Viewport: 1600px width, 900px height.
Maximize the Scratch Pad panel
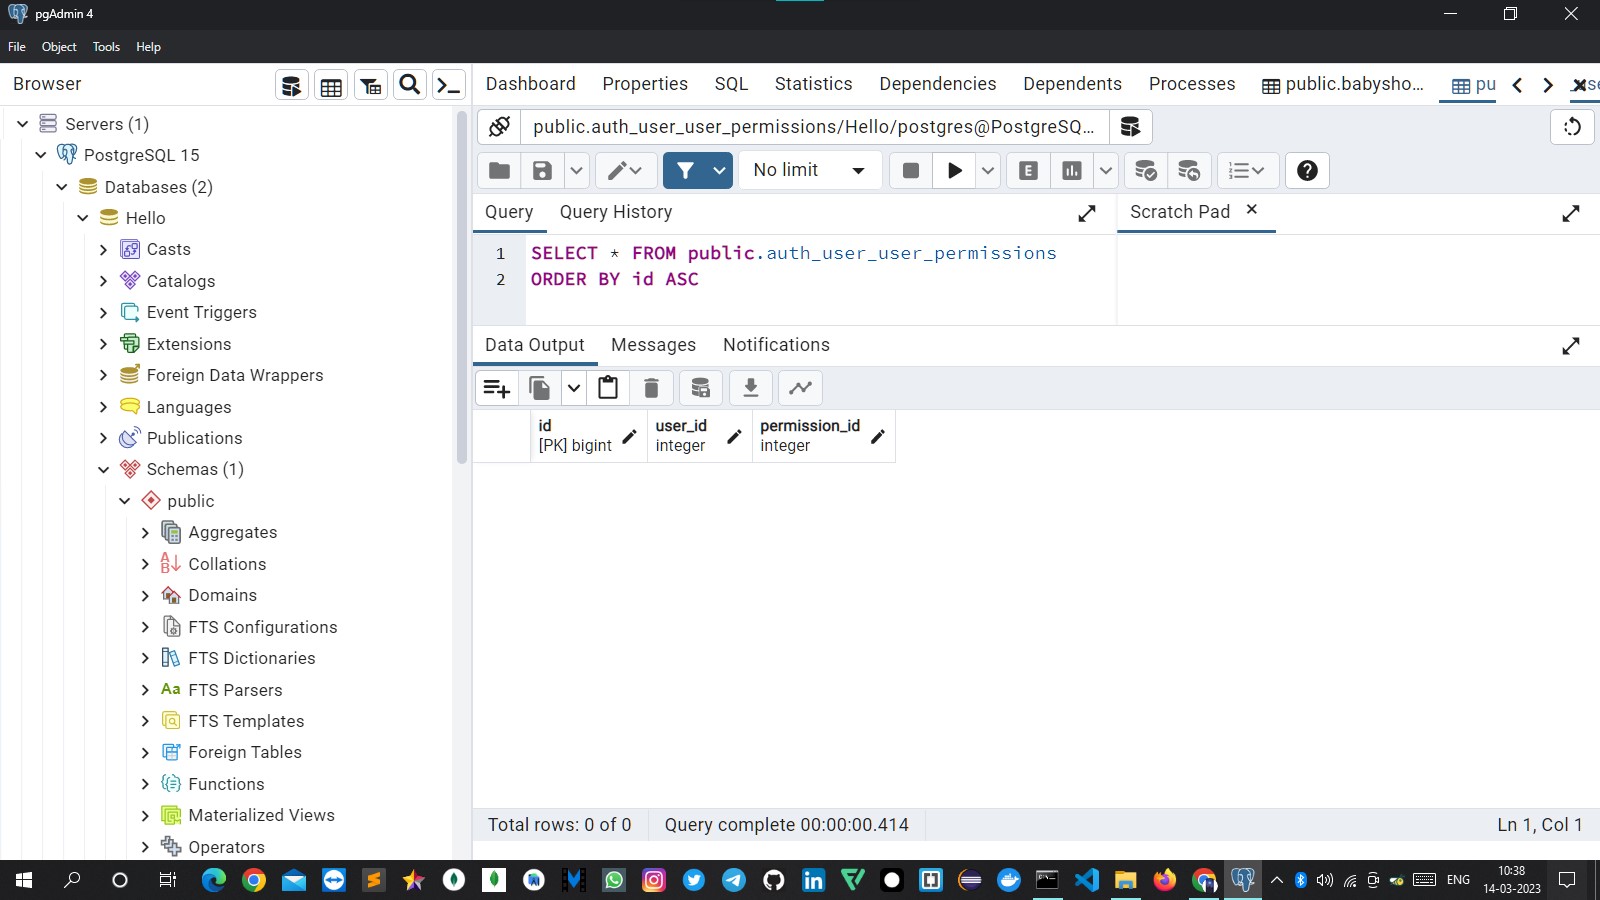(x=1571, y=213)
